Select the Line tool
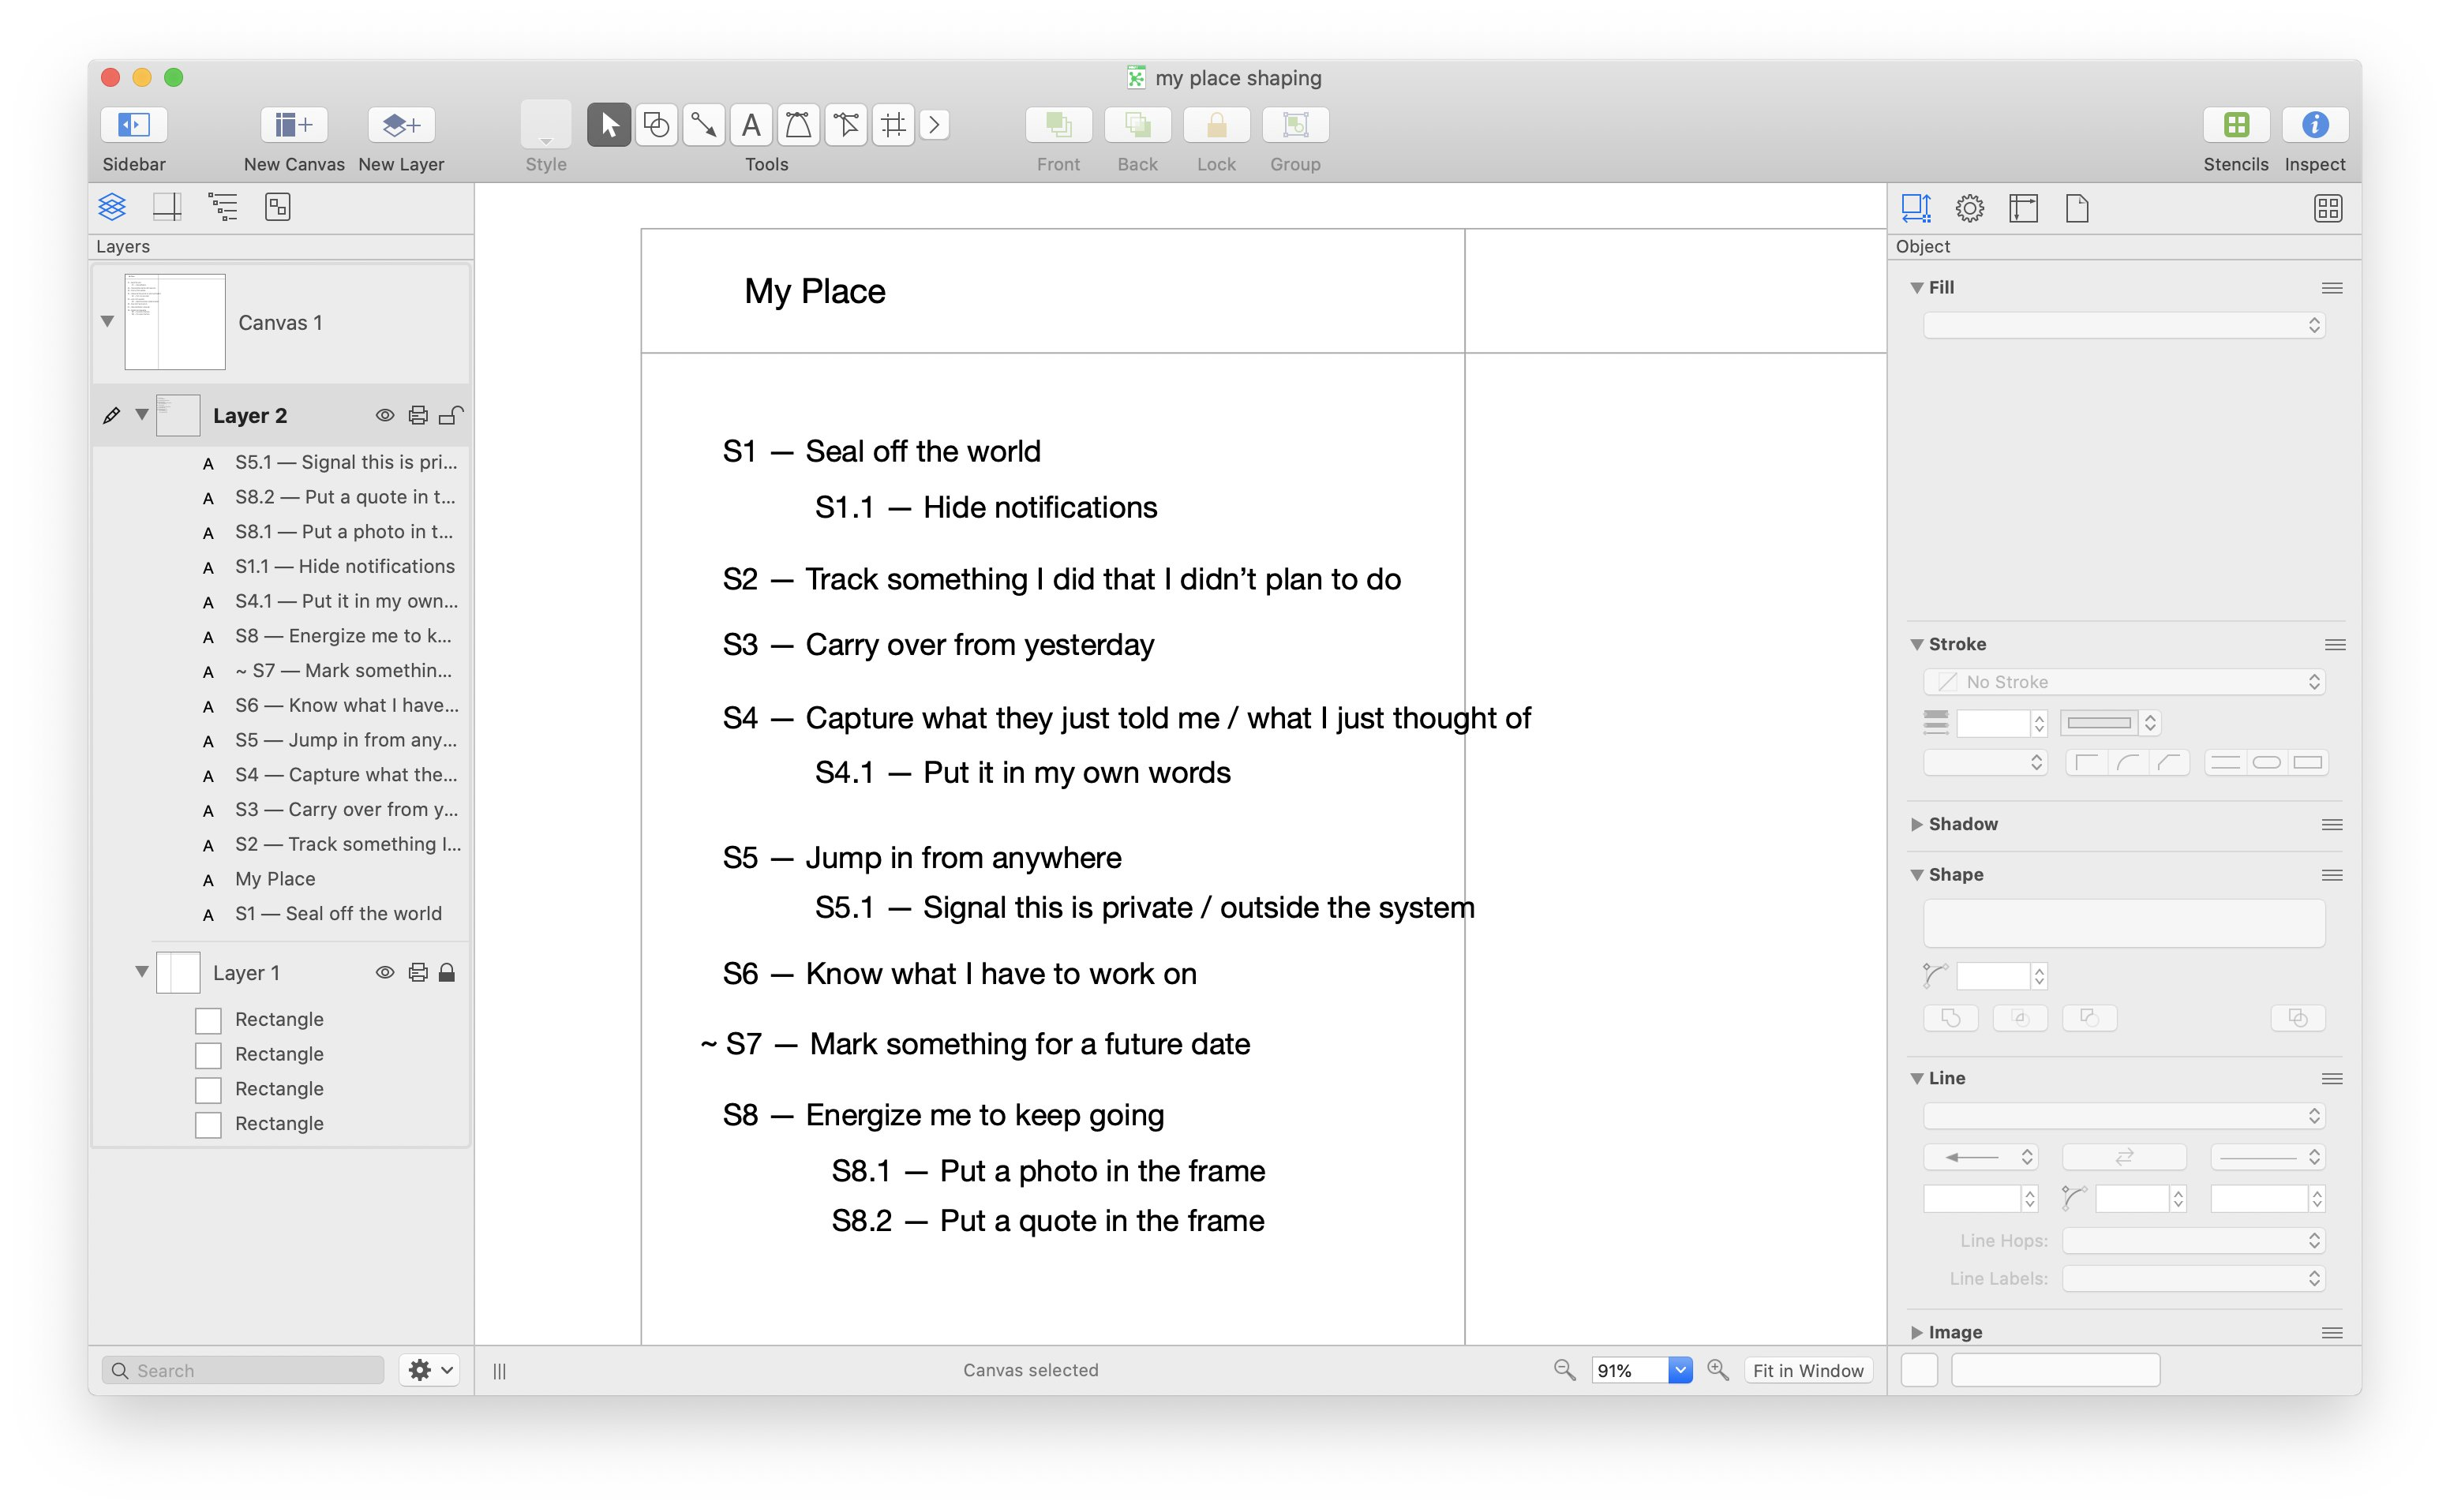This screenshot has height=1512, width=2450. (x=704, y=125)
